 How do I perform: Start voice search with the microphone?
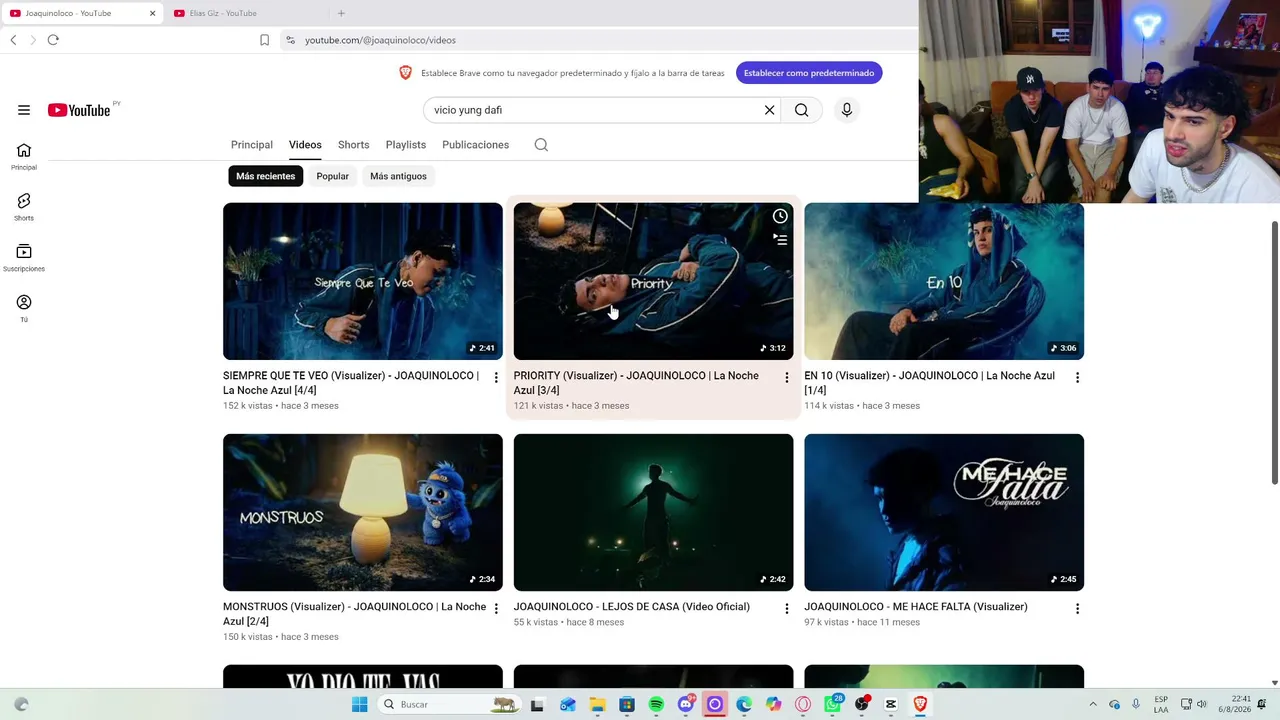(x=846, y=110)
